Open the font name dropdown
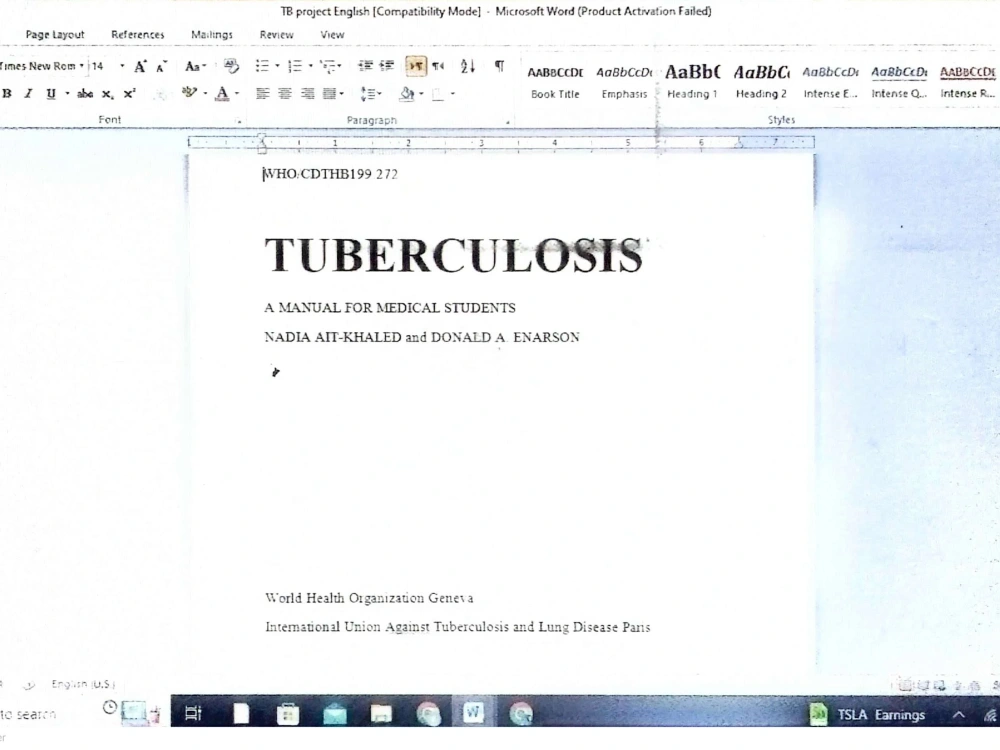The image size is (1000, 750). pos(82,66)
